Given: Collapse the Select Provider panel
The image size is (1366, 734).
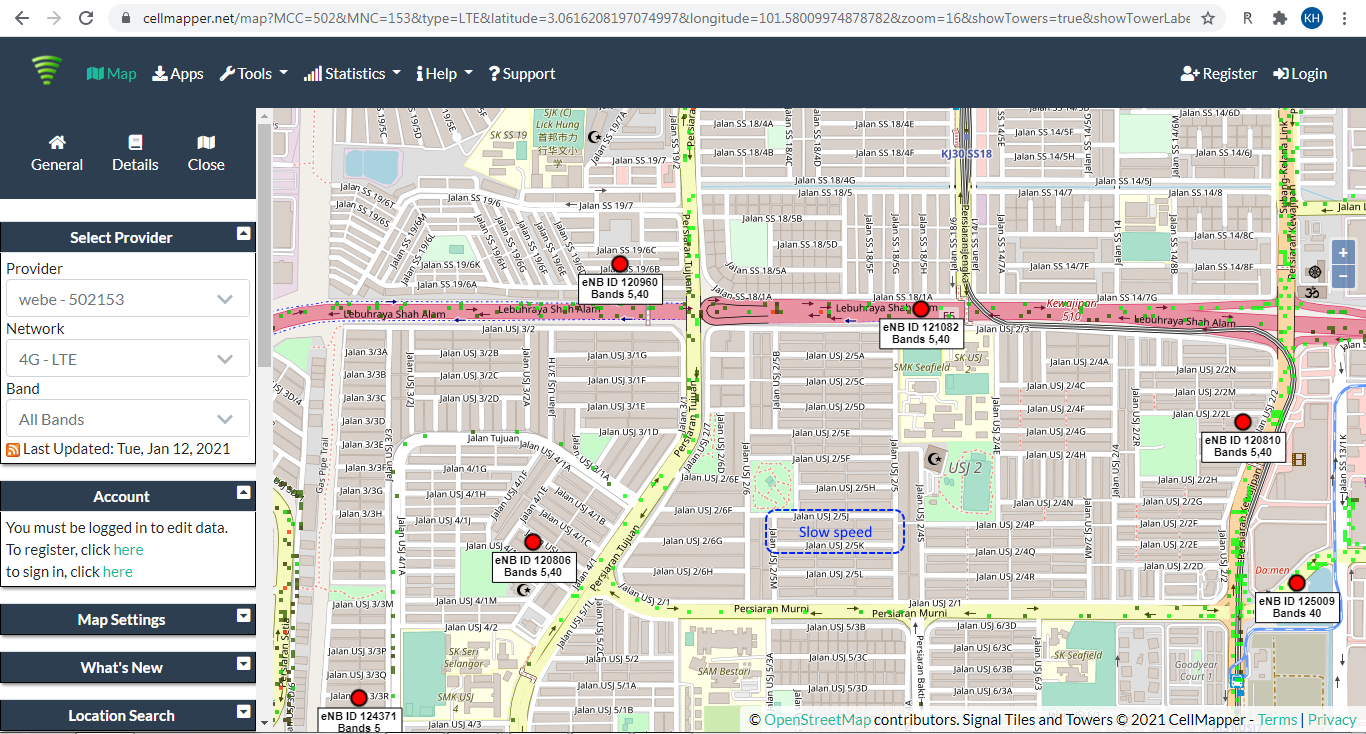Looking at the screenshot, I should (x=243, y=233).
